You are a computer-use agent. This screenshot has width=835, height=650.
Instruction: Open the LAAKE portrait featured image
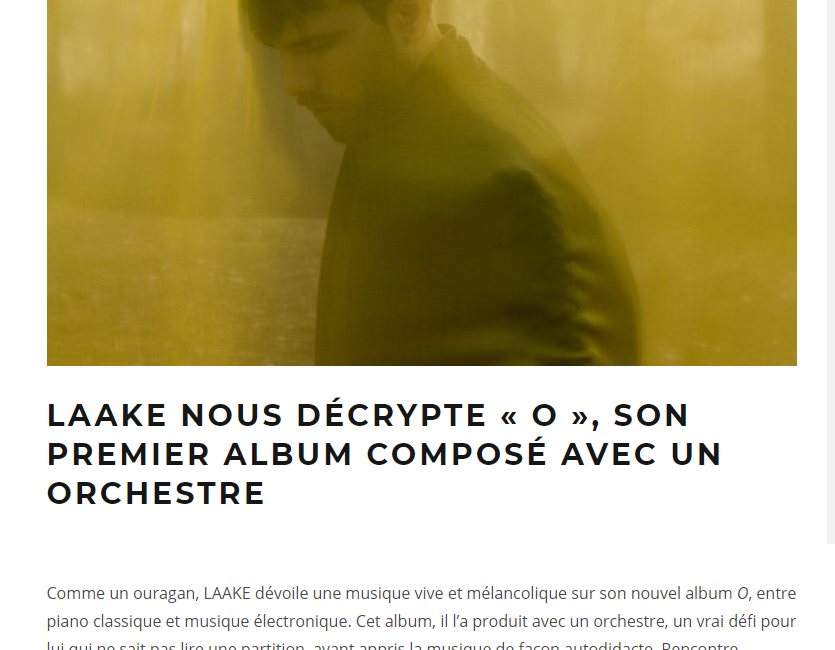pyautogui.click(x=422, y=183)
